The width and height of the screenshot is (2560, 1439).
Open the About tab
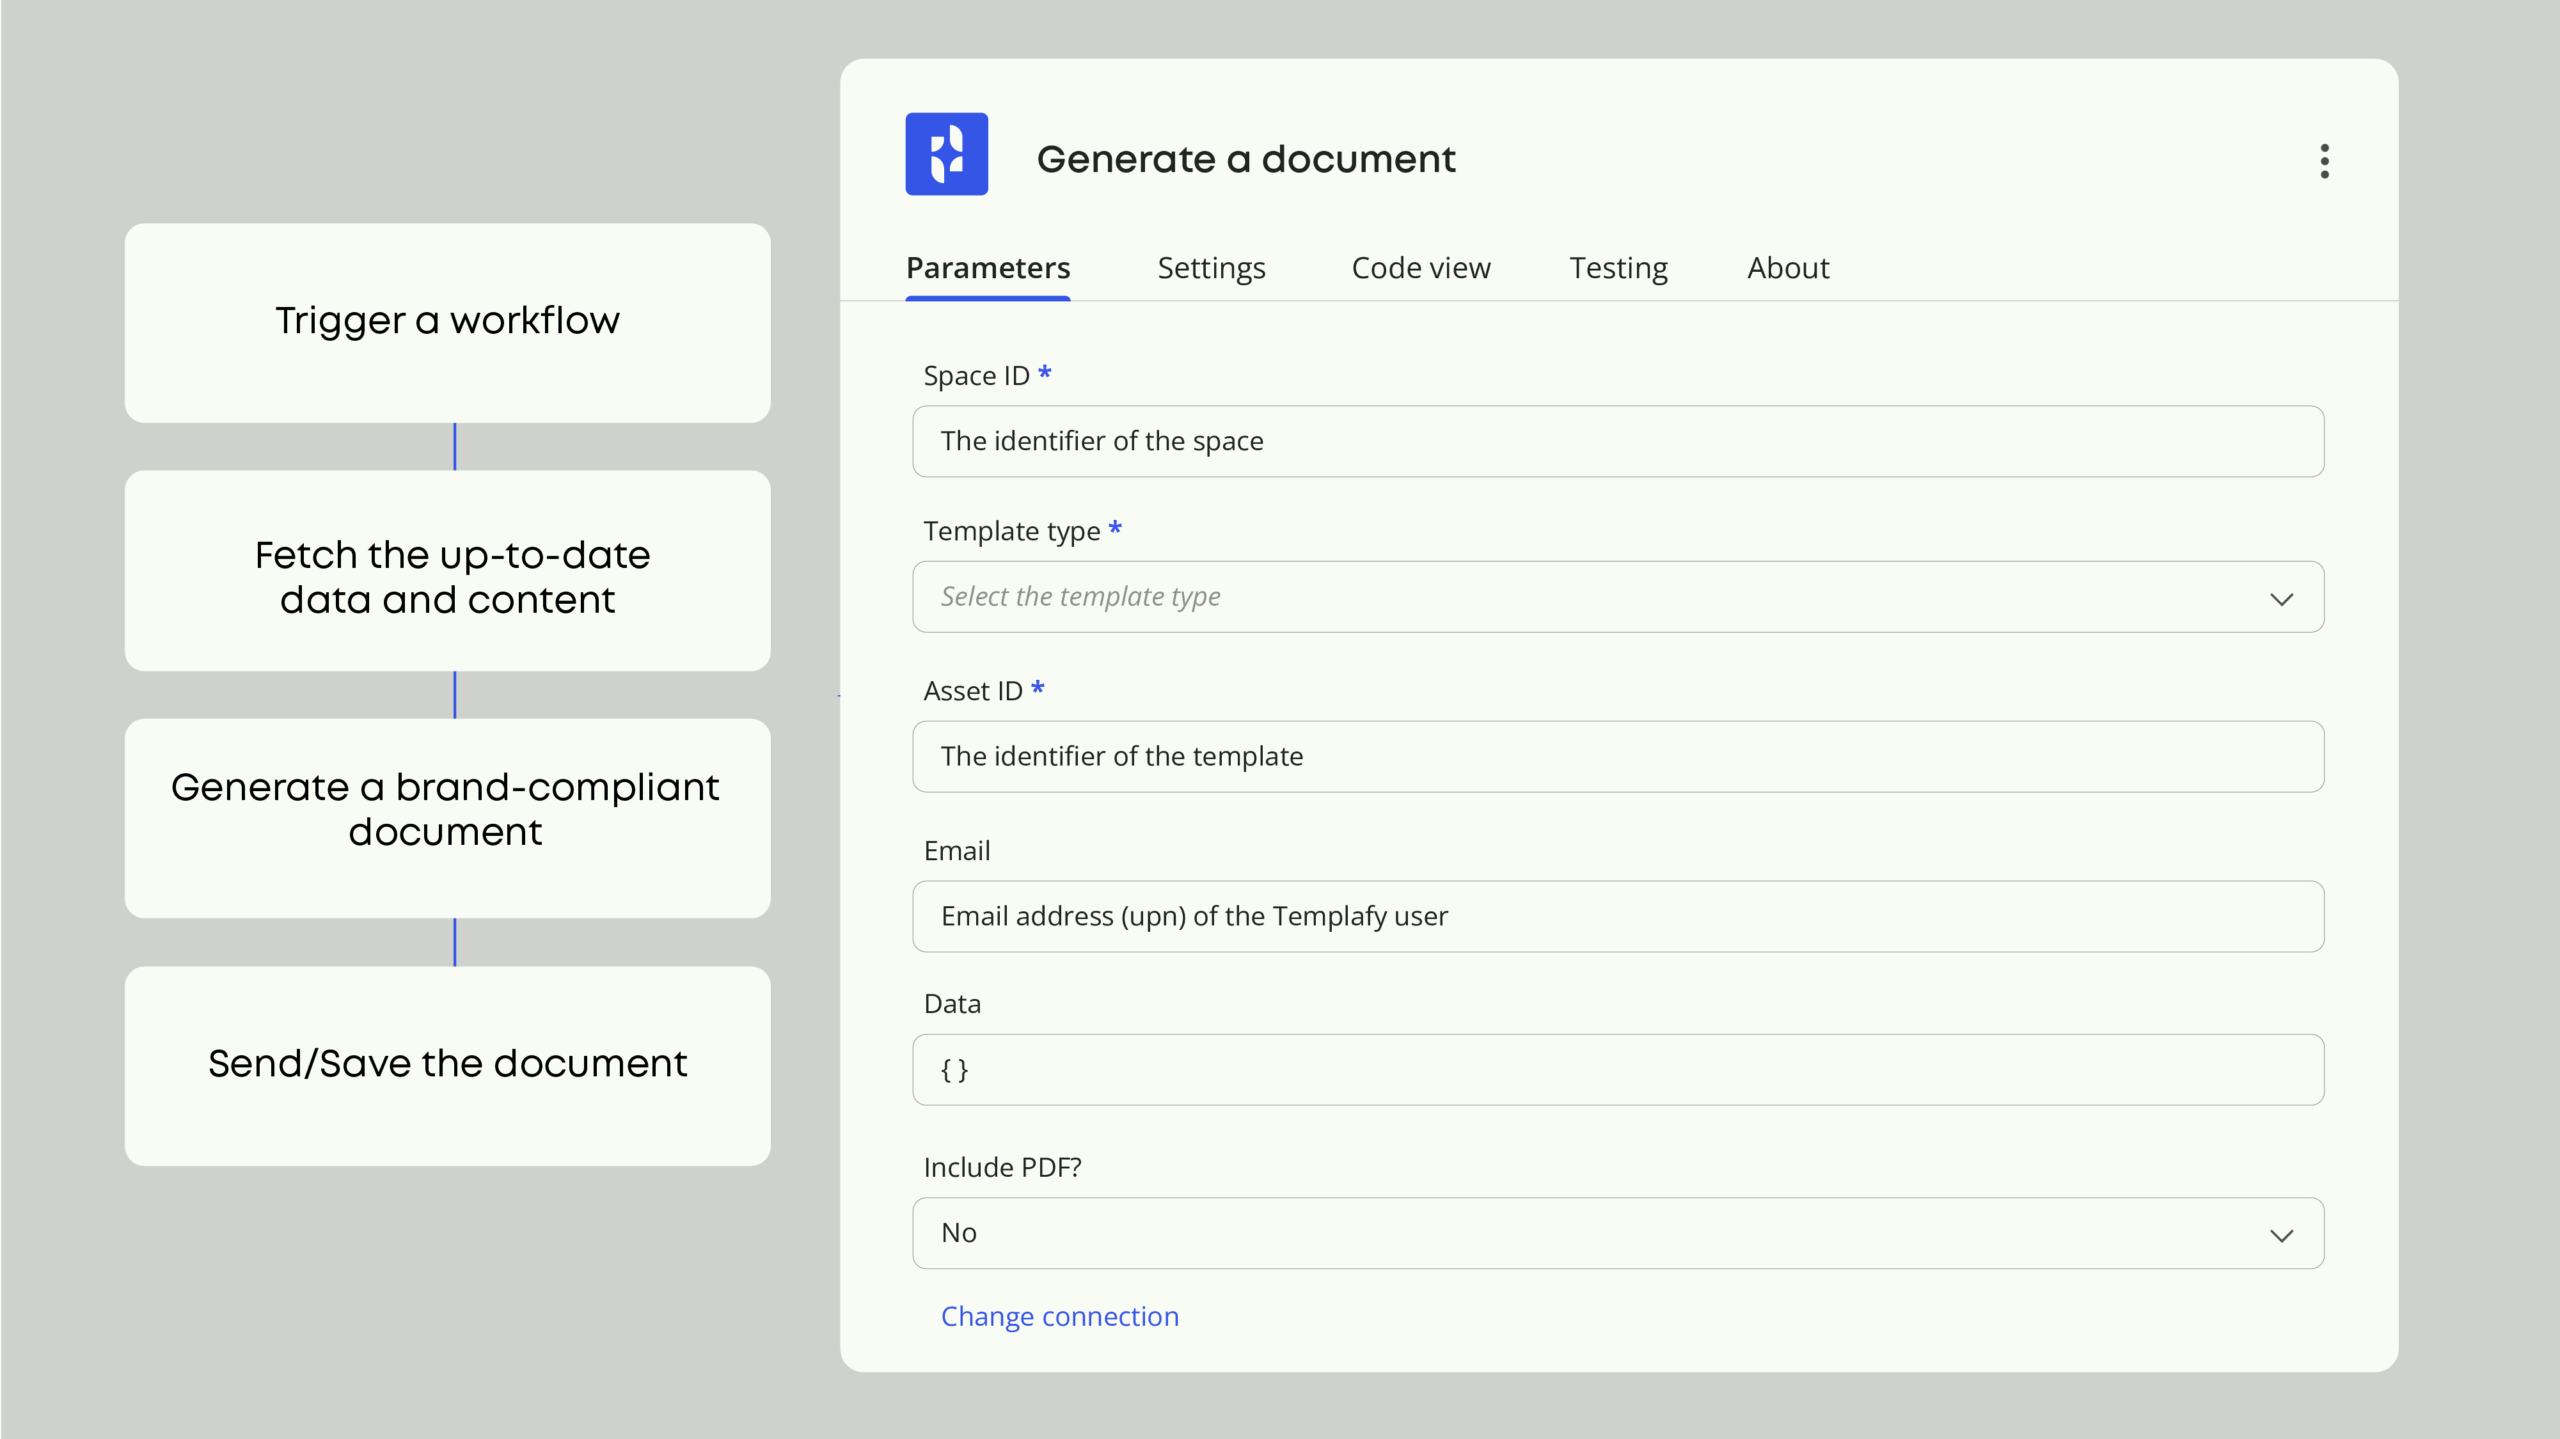(x=1788, y=268)
